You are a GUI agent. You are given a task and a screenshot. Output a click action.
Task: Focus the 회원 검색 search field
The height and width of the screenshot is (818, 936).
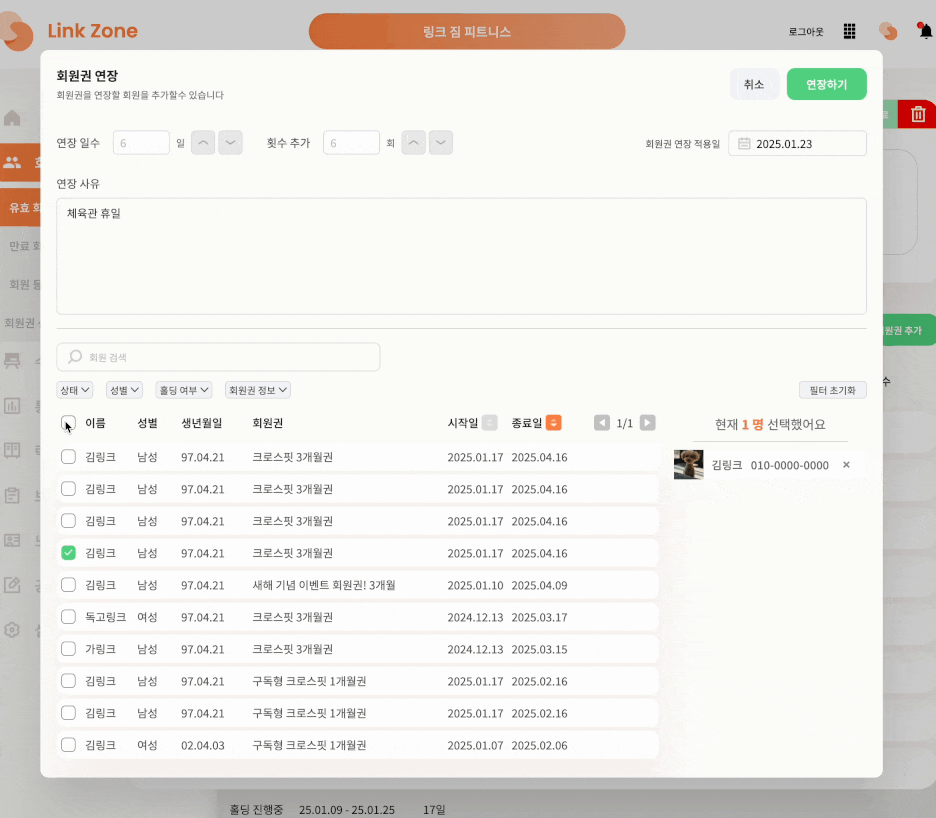pos(218,357)
